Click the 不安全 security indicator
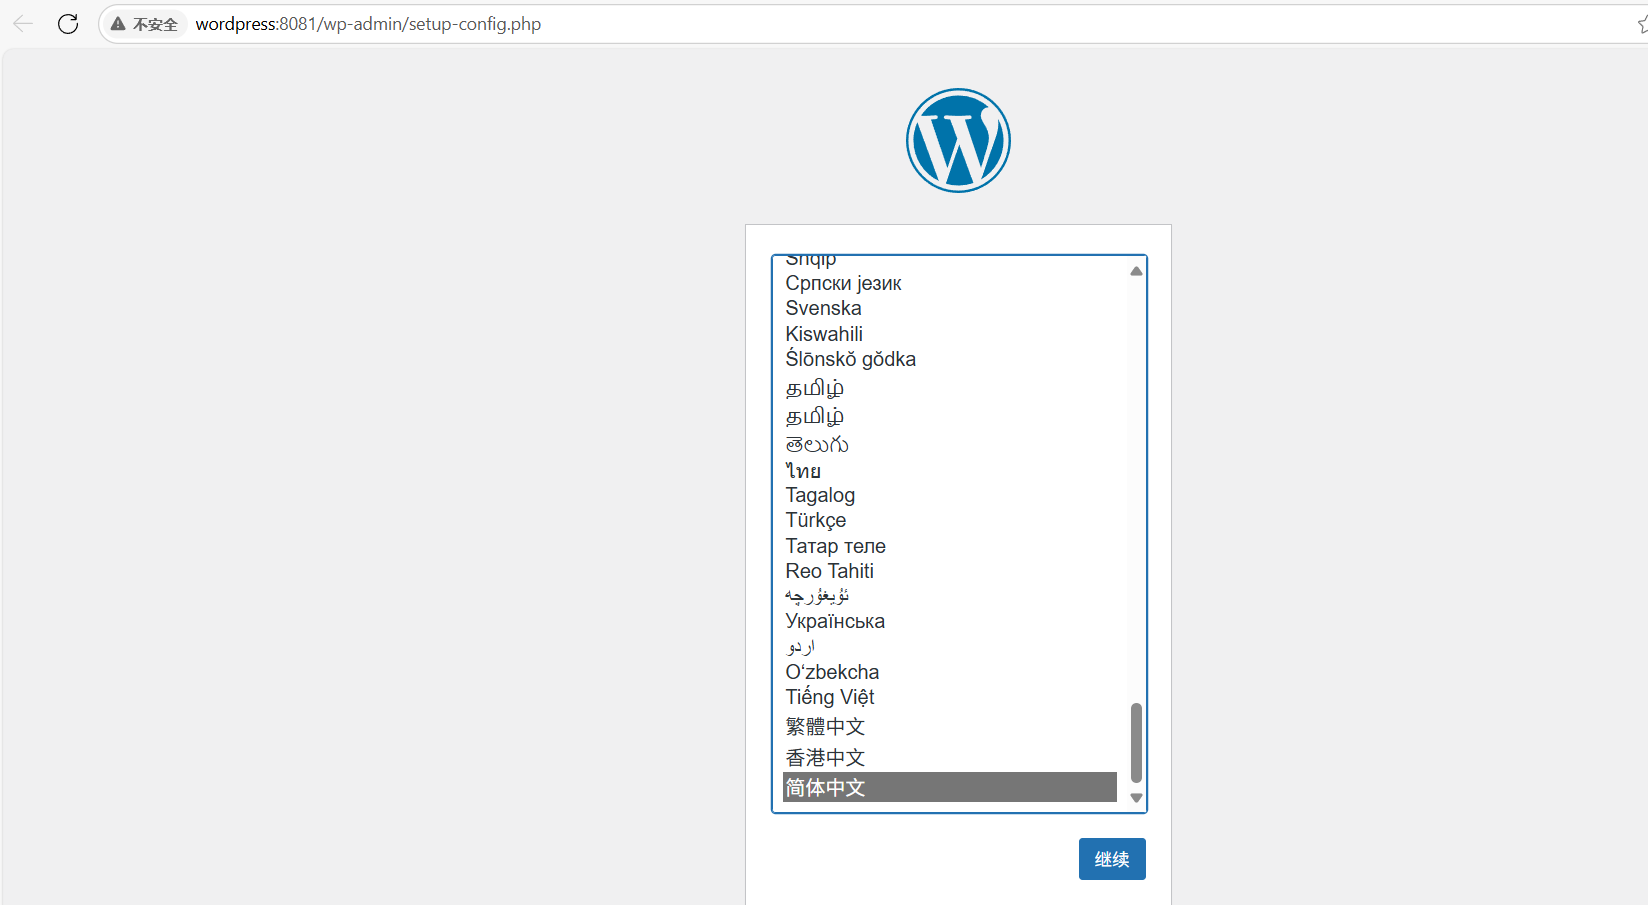 143,23
